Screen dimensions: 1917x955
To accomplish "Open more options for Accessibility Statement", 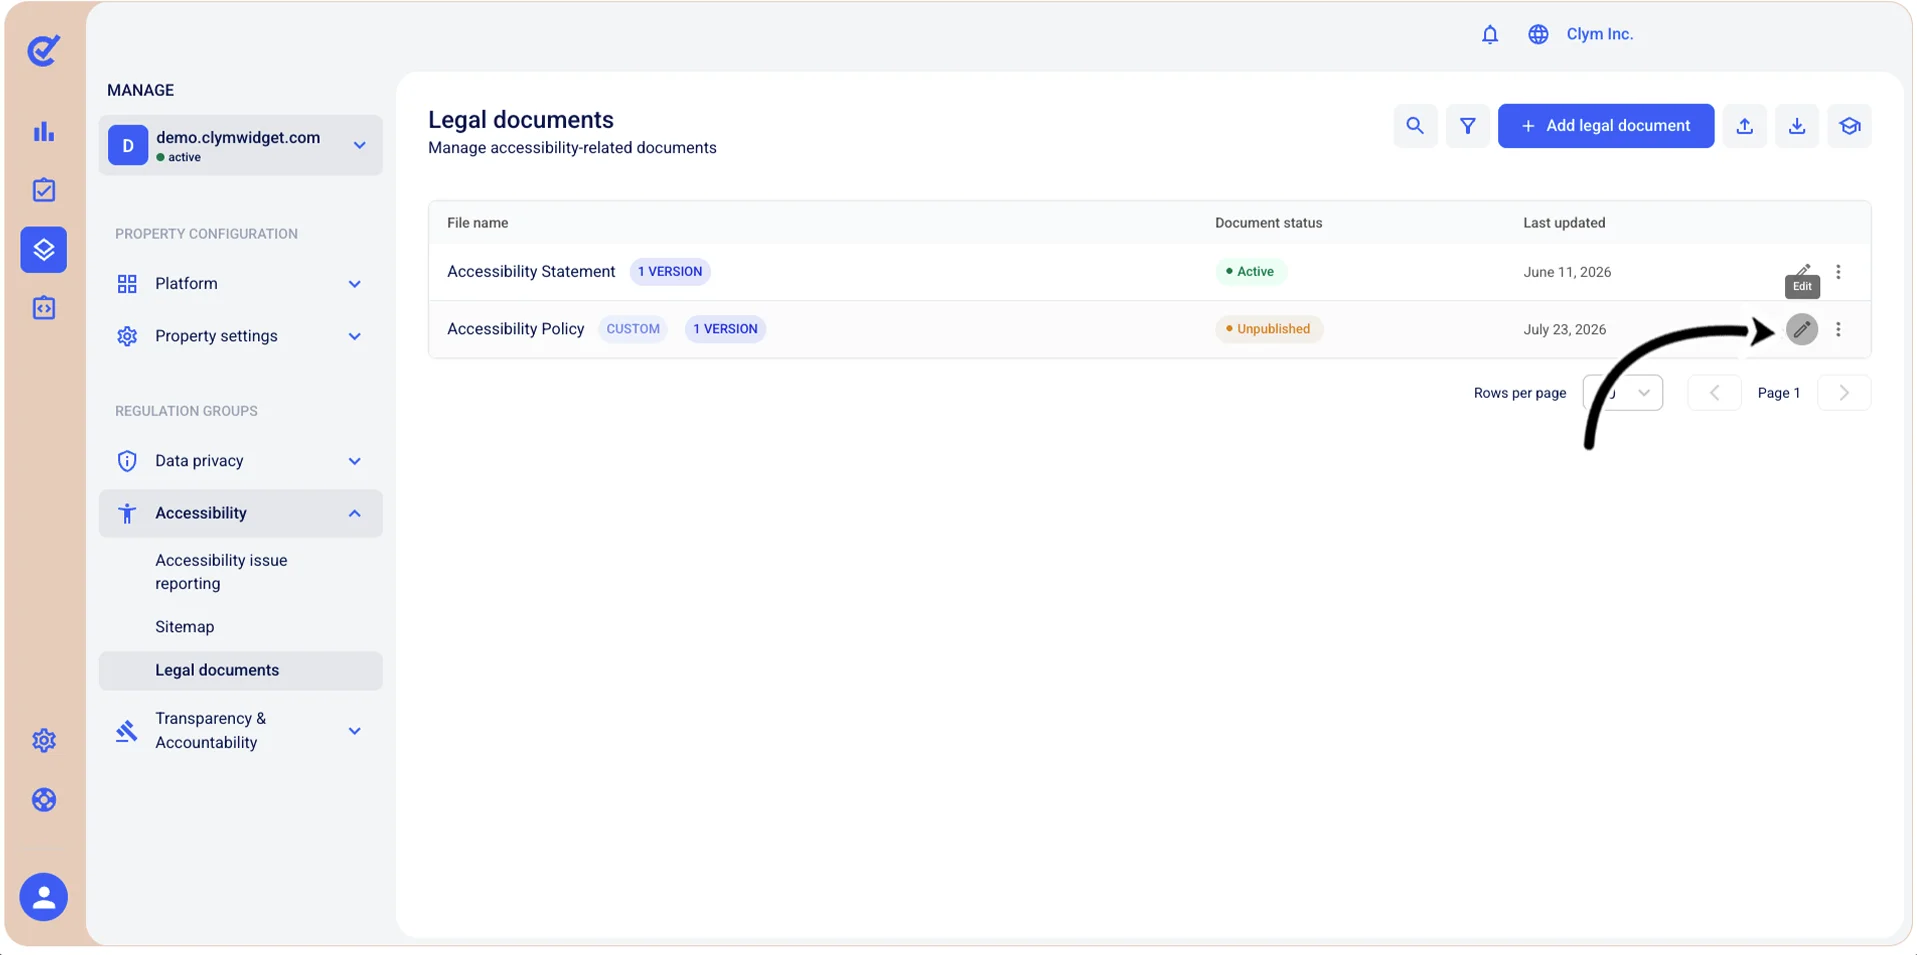I will pyautogui.click(x=1838, y=272).
